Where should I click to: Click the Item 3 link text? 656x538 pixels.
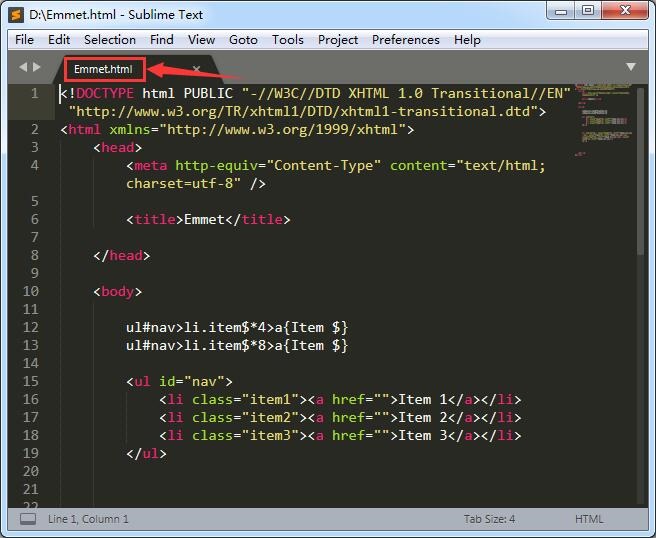[423, 435]
